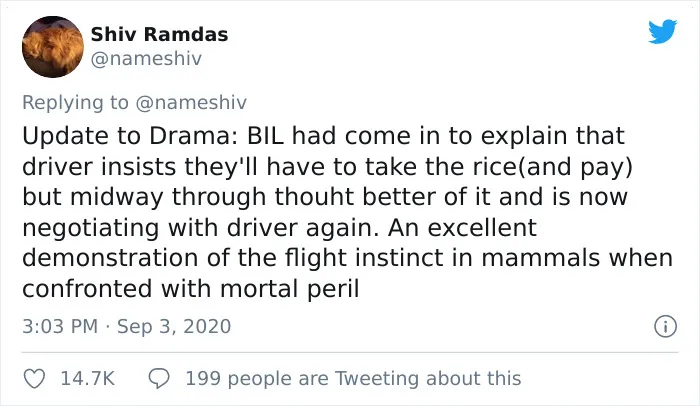Click the 'Replying to' label

point(75,103)
